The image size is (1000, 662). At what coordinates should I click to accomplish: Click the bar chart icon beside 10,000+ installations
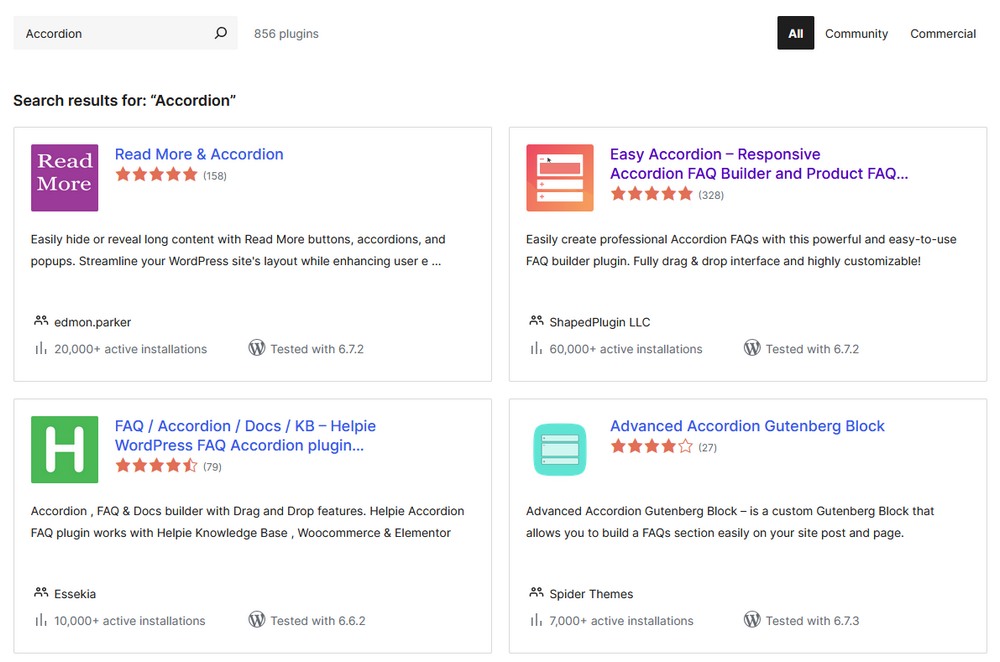tap(41, 620)
